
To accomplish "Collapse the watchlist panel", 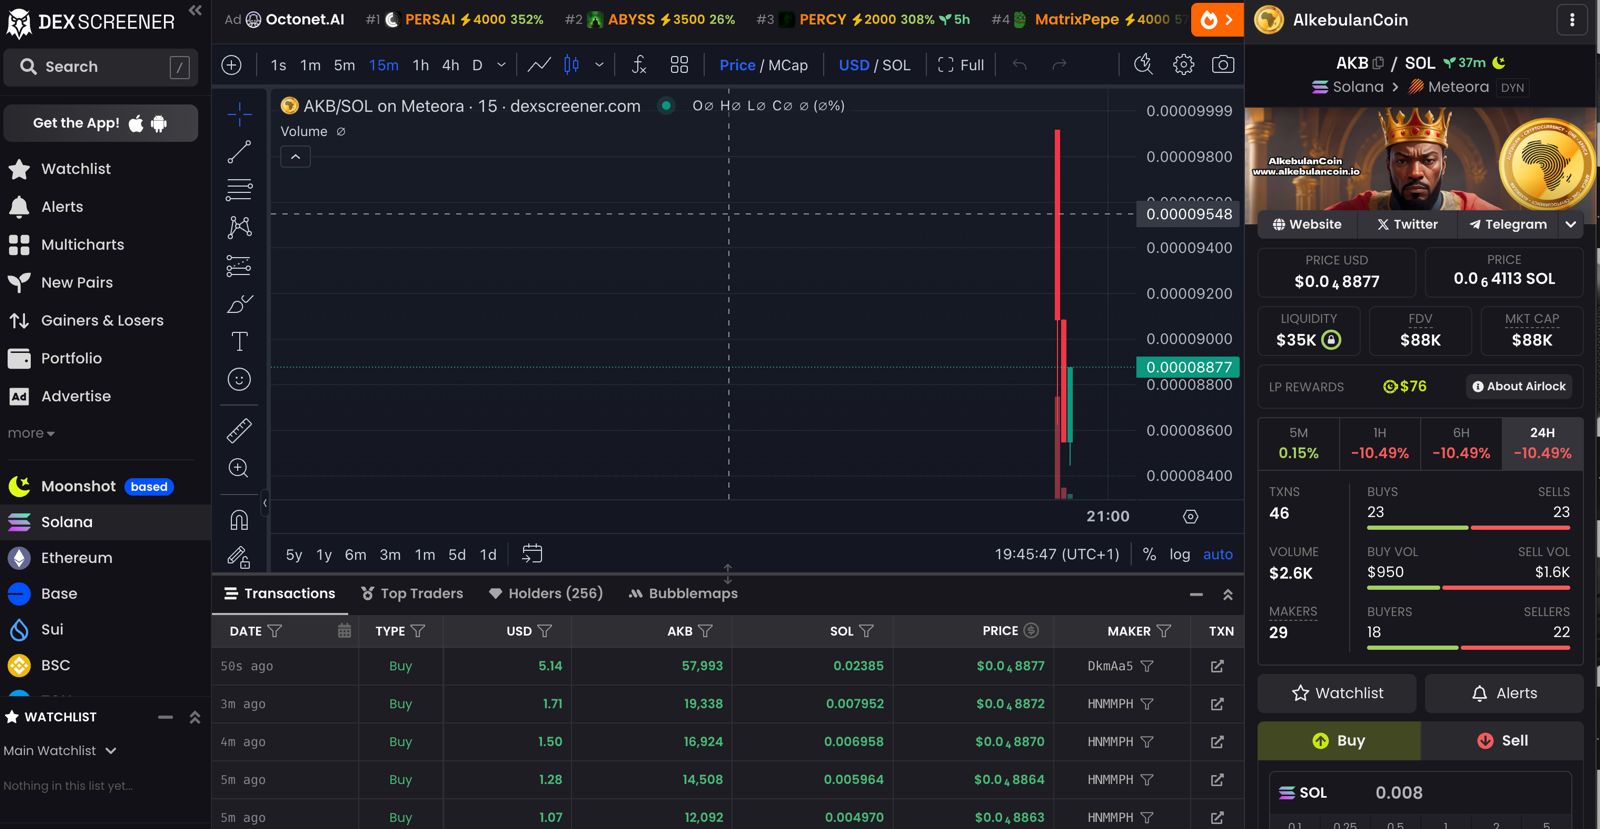I will pos(166,717).
